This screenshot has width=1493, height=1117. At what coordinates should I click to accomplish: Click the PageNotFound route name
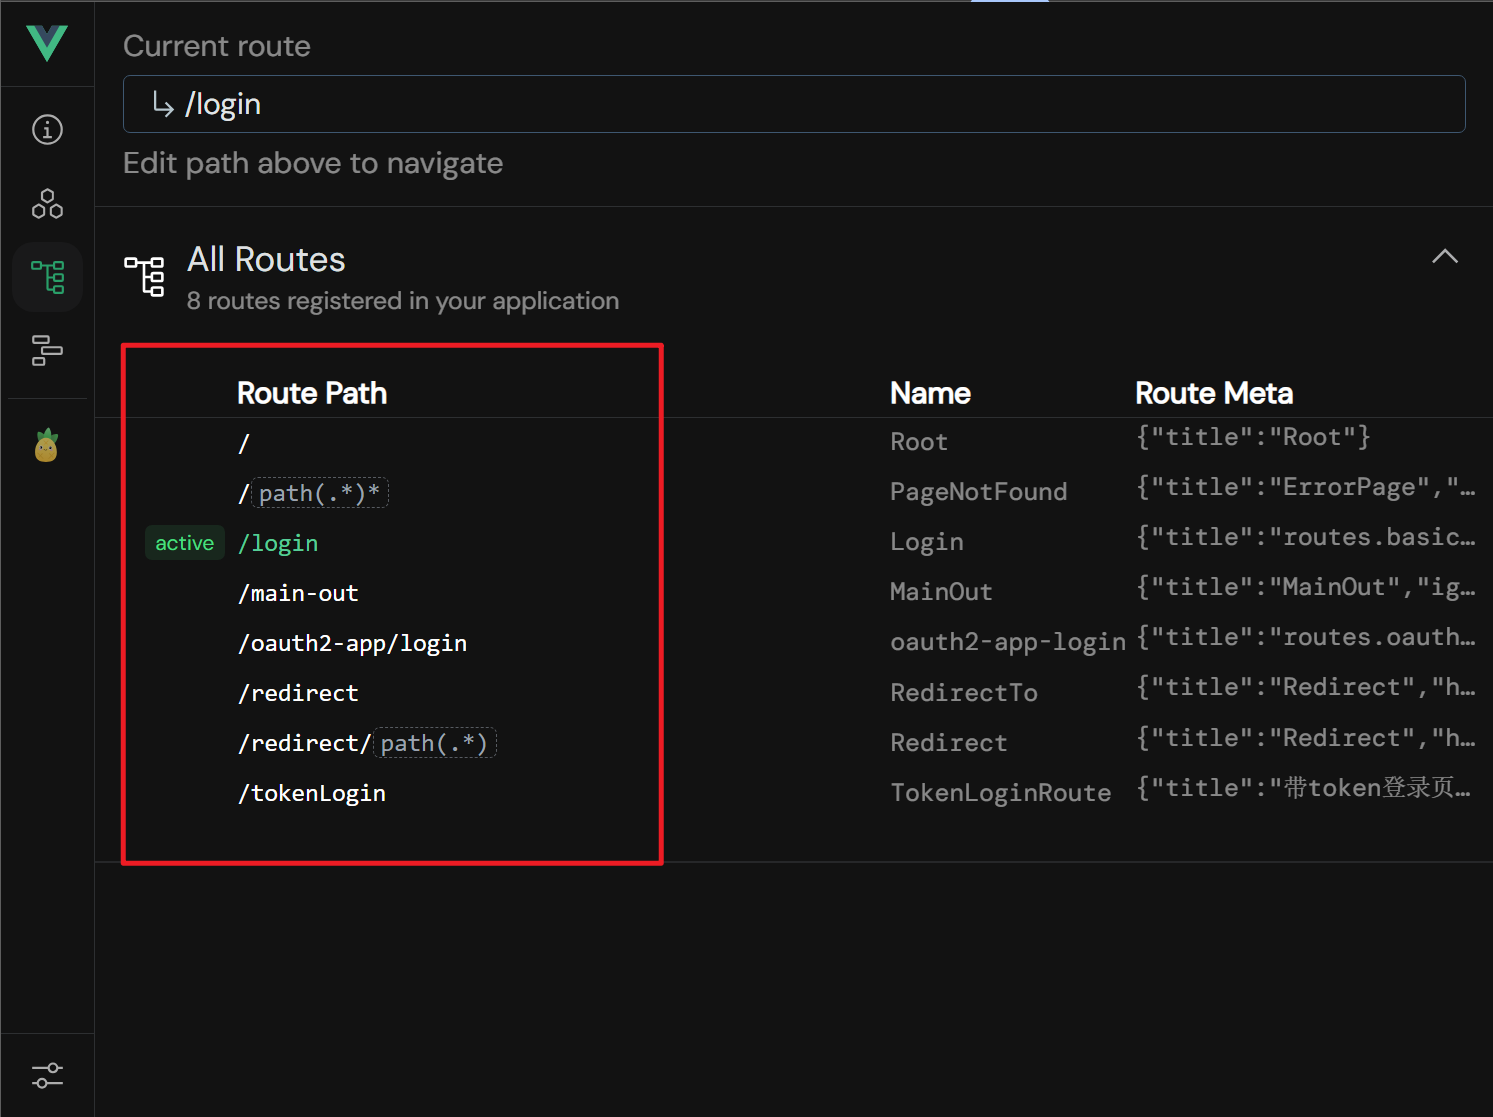pyautogui.click(x=978, y=492)
